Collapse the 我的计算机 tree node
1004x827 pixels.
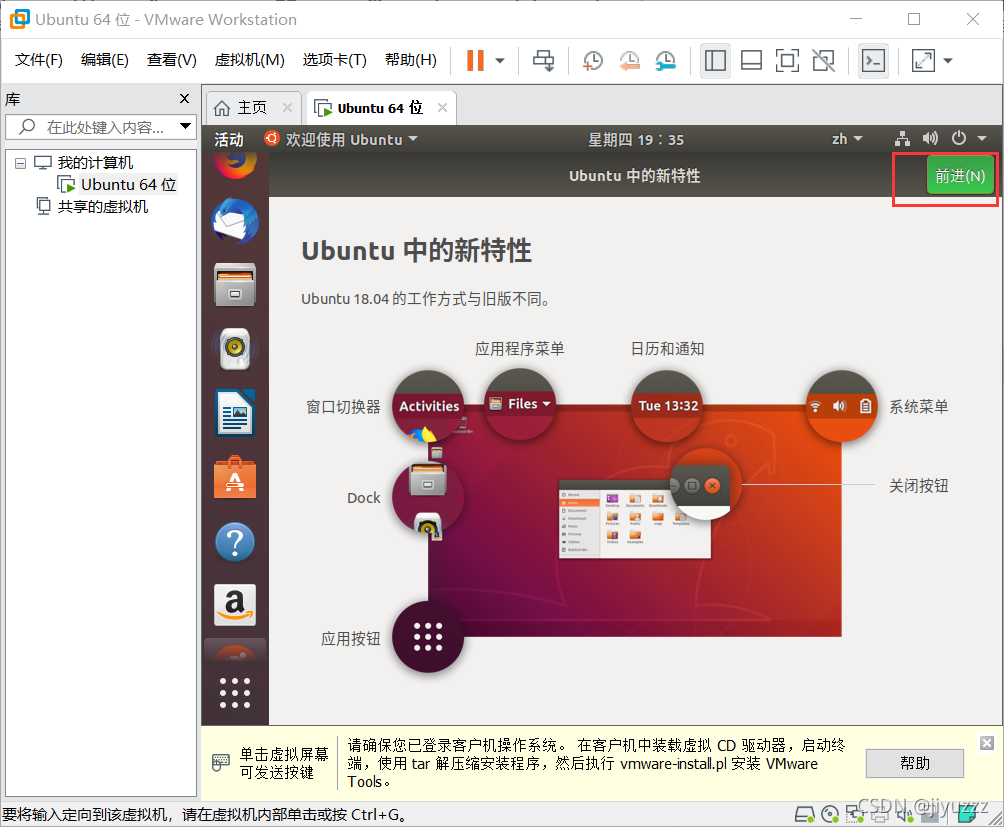[x=21, y=162]
